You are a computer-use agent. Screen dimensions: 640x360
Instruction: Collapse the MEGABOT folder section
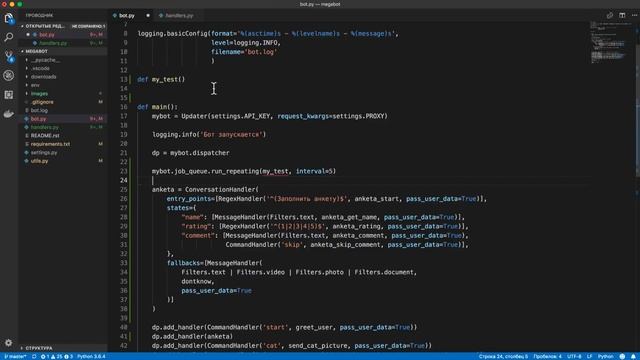coord(37,51)
